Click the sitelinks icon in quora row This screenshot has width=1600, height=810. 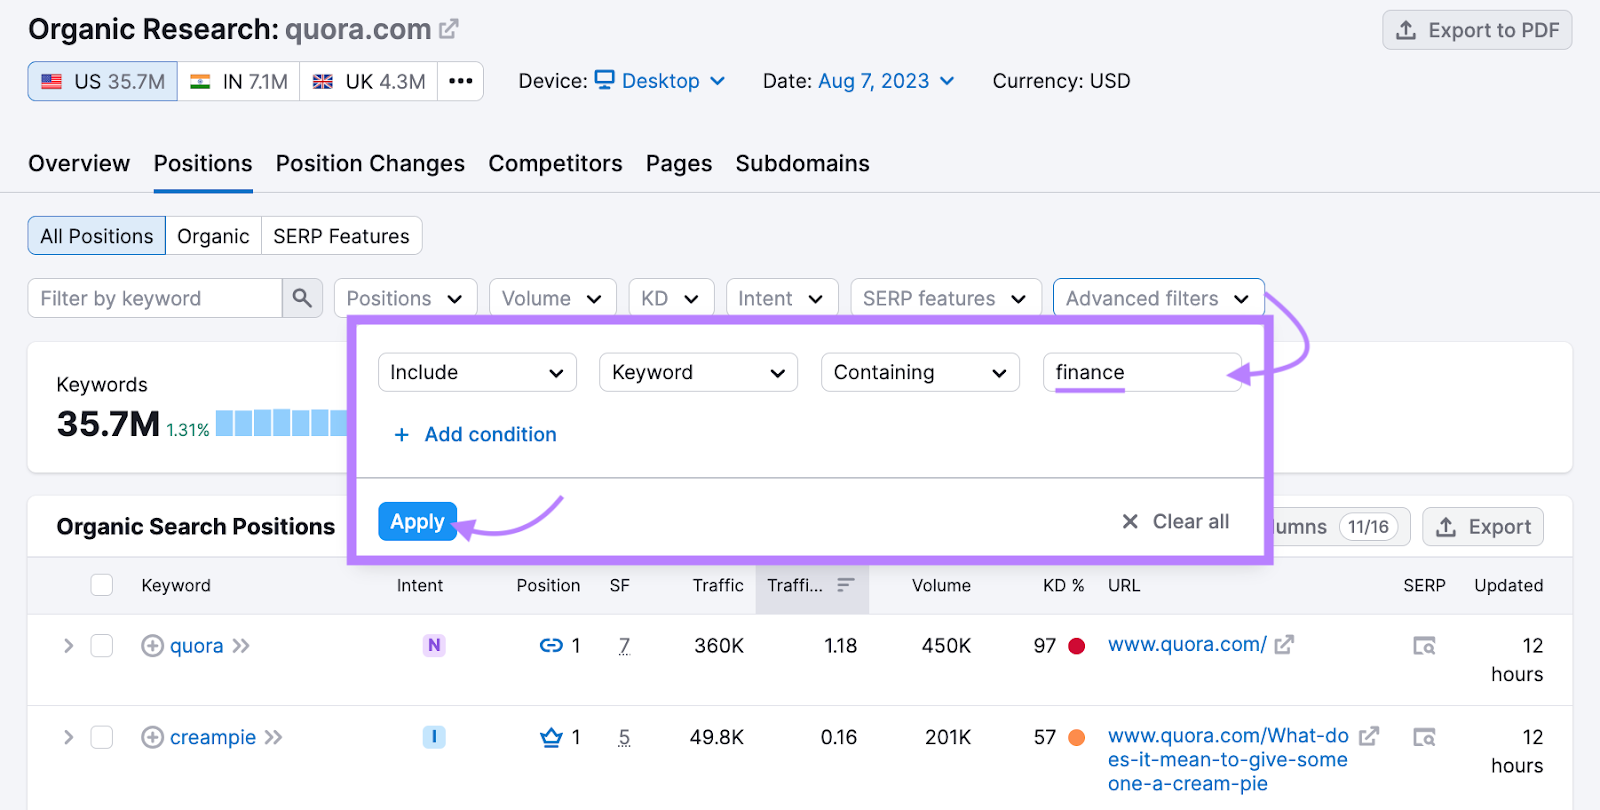coord(551,646)
